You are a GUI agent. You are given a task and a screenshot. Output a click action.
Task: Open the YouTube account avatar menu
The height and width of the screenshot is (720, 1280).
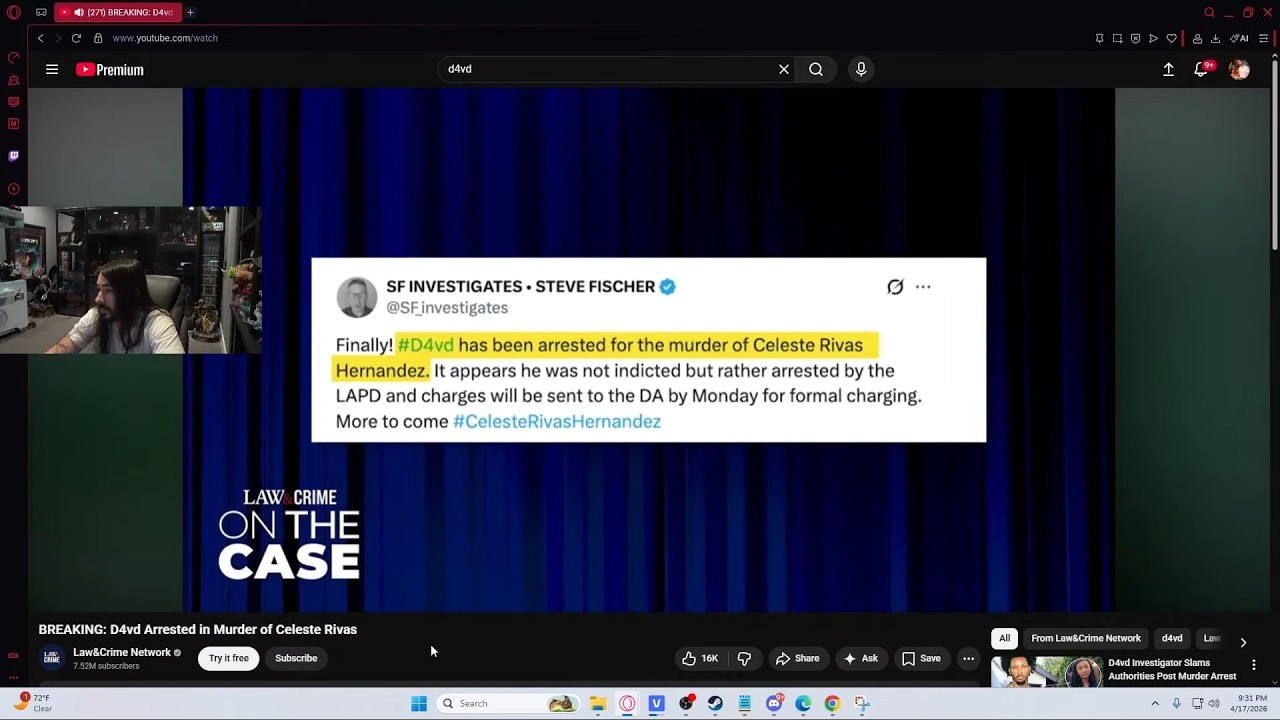pos(1239,70)
